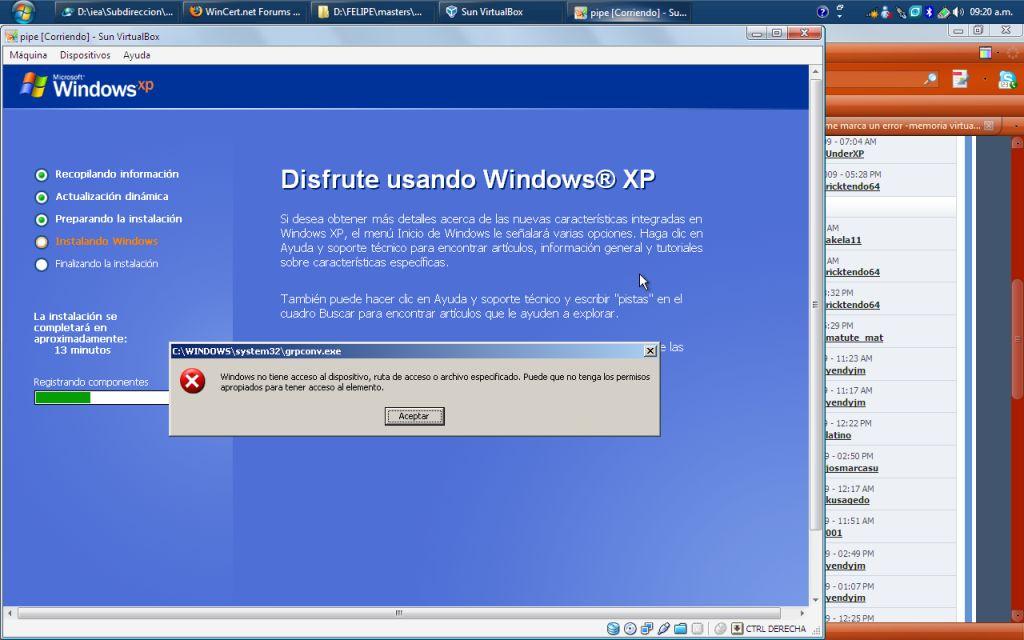Screen dimensions: 1024x640
Task: Click the Bluetooth tray icon
Action: 929,12
